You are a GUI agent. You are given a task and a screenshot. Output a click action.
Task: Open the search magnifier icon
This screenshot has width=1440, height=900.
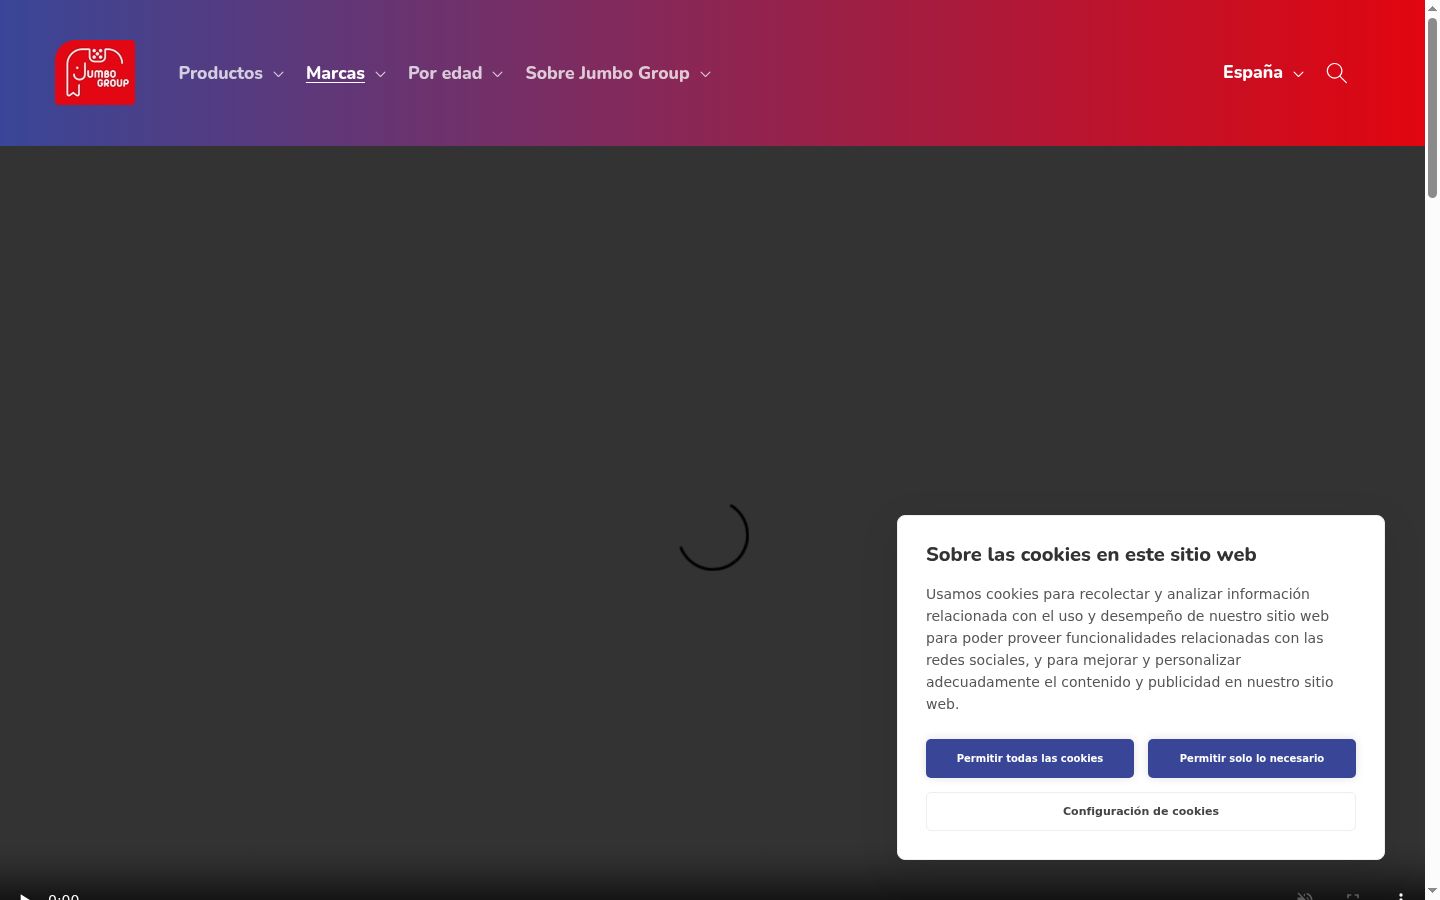(1336, 73)
